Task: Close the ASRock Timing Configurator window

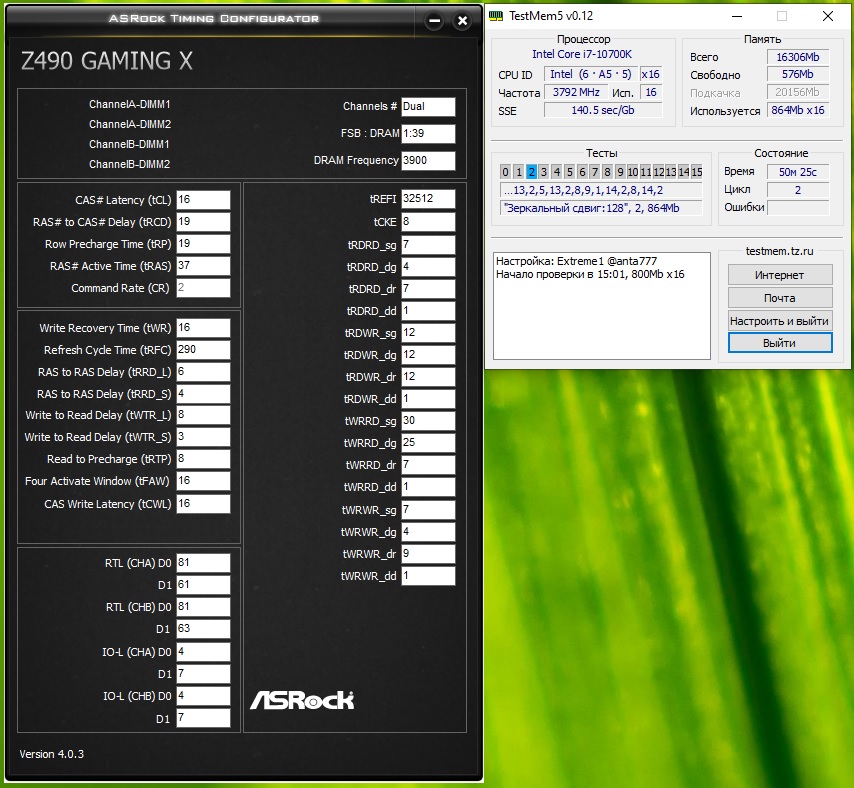Action: point(462,21)
